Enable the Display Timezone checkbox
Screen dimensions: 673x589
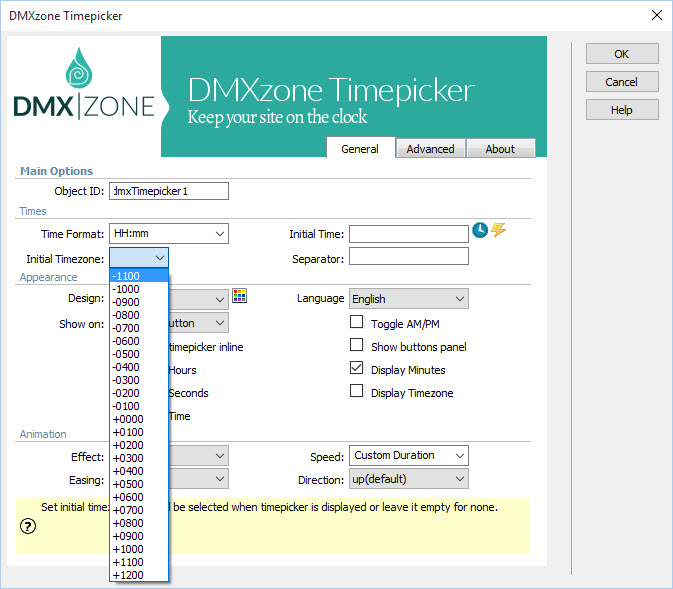356,391
